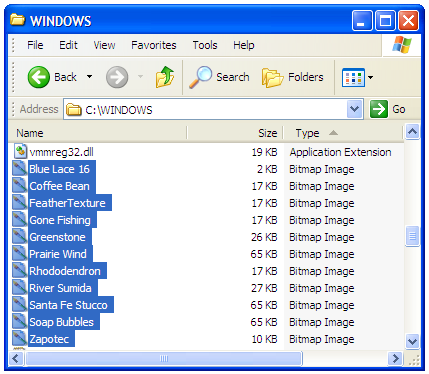Click the FeatherTexture bitmap icon
429x374 pixels.
point(20,203)
